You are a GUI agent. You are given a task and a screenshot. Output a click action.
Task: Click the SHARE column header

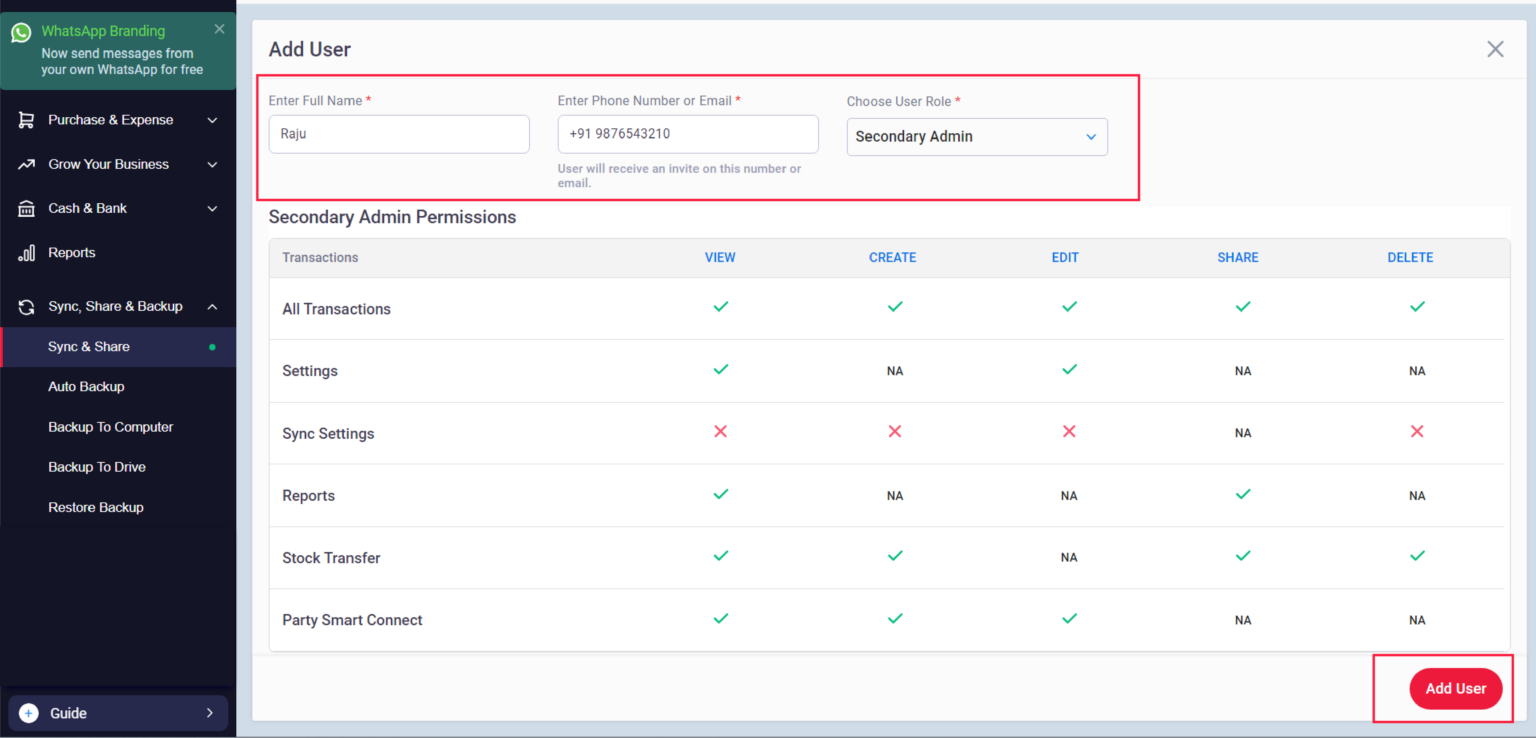(1238, 258)
